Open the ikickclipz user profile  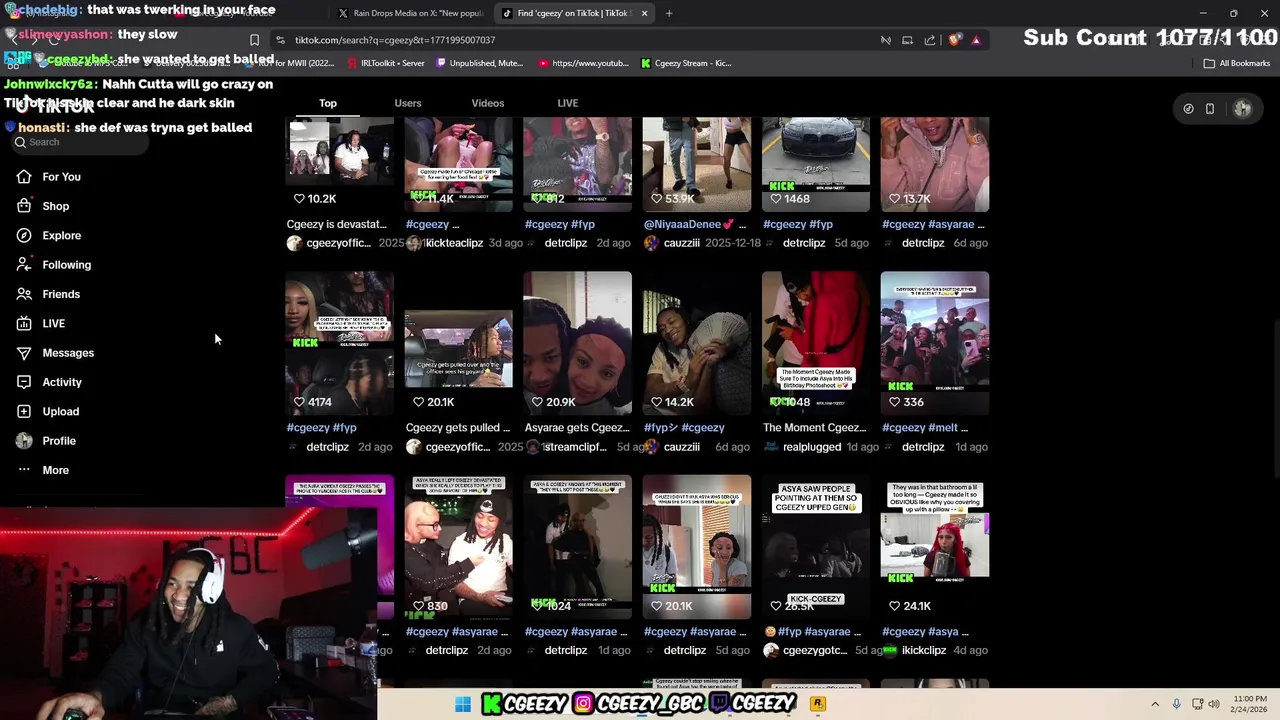[x=923, y=651]
